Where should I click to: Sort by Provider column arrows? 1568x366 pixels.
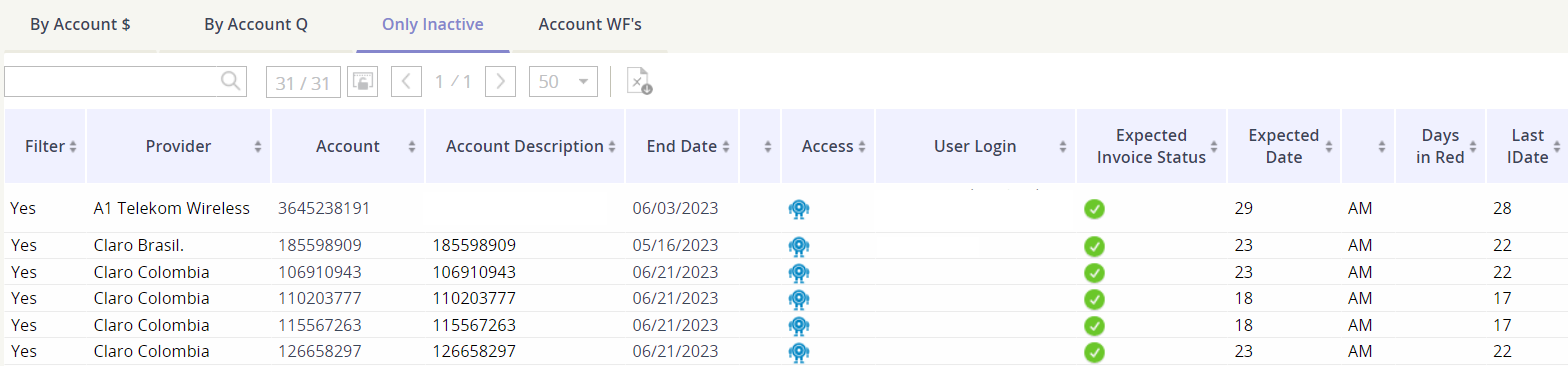coord(258,147)
